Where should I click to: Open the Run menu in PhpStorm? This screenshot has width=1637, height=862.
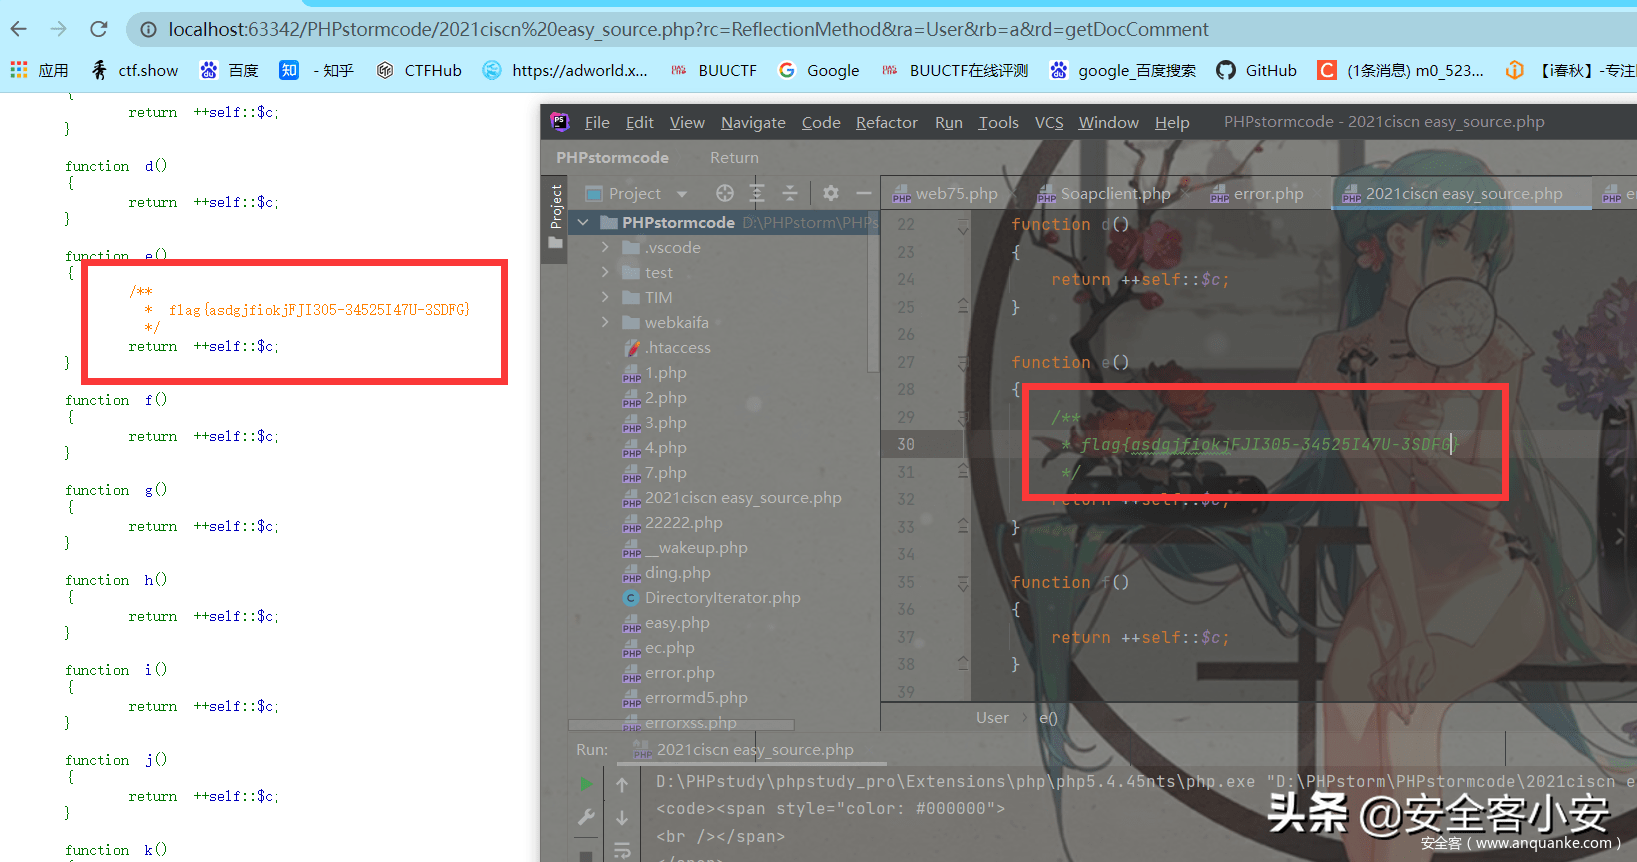click(x=949, y=122)
